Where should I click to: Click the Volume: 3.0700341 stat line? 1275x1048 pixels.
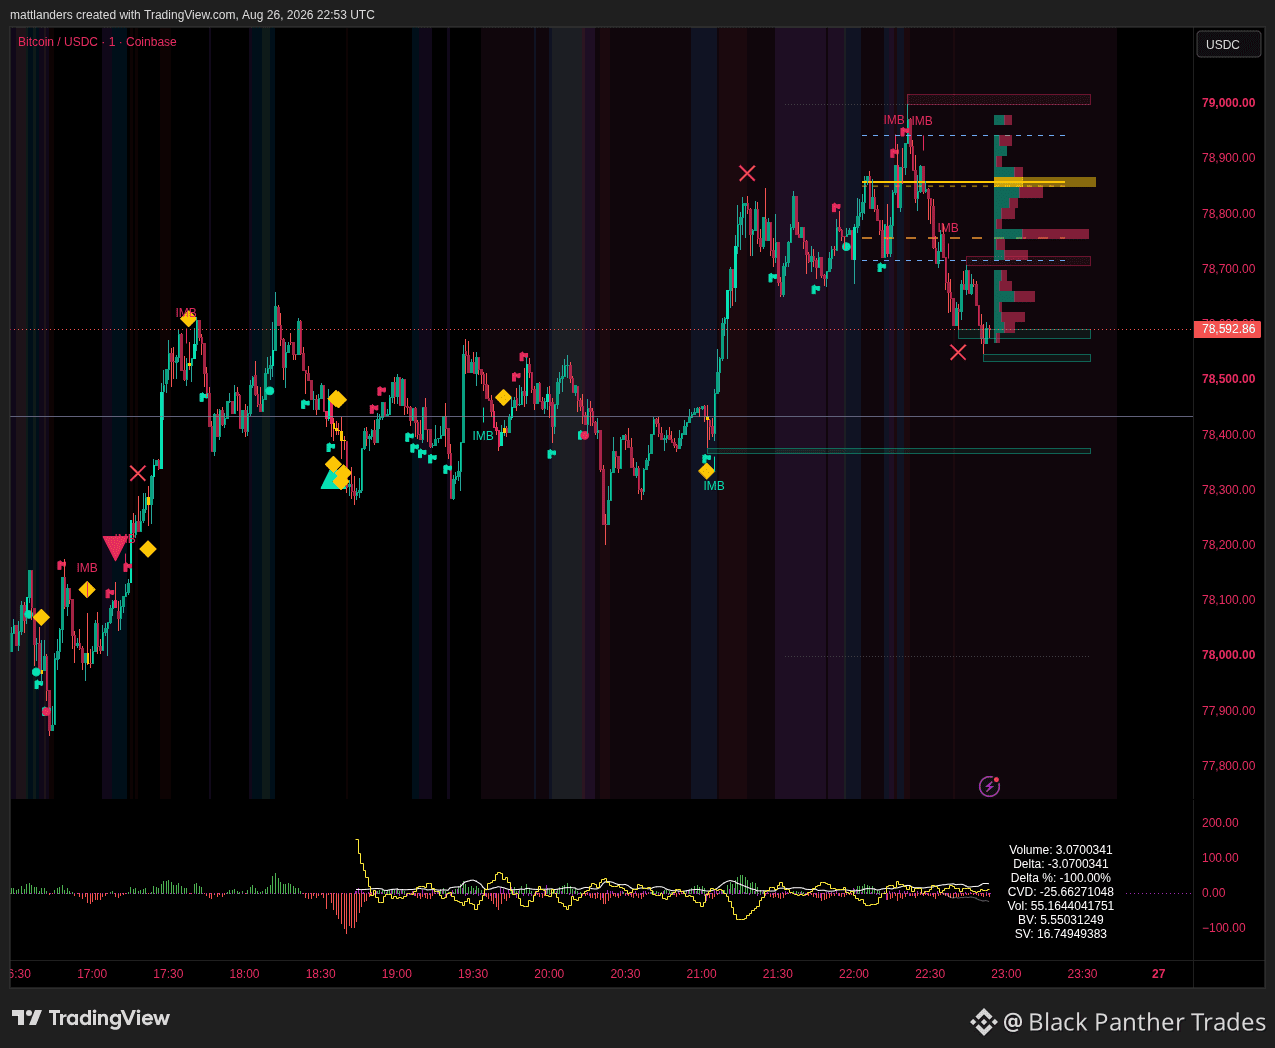pyautogui.click(x=1061, y=850)
